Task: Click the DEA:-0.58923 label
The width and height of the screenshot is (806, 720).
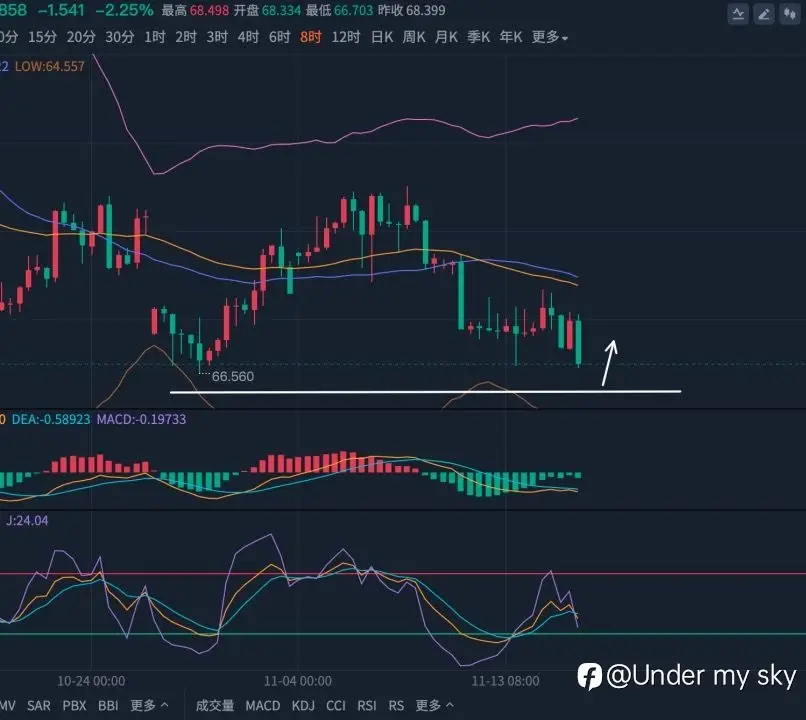Action: pyautogui.click(x=51, y=419)
